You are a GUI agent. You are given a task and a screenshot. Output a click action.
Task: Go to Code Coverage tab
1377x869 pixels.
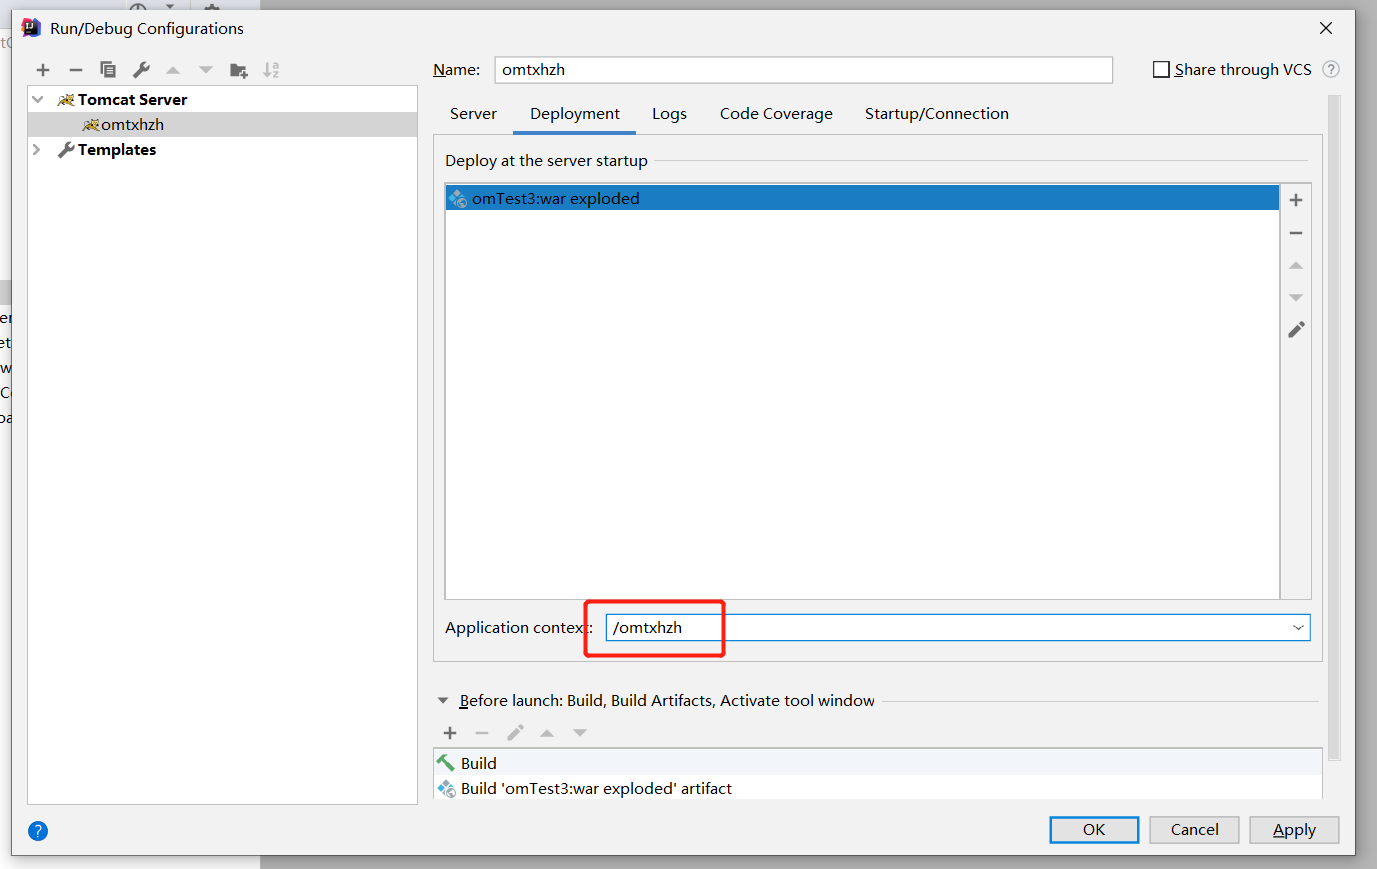click(x=776, y=114)
